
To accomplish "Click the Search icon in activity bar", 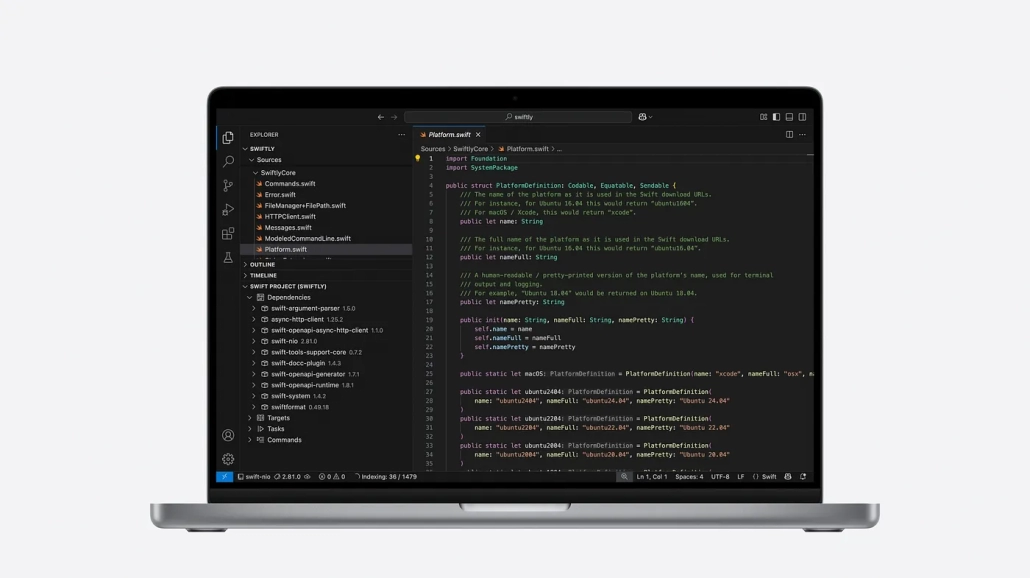I will [228, 161].
